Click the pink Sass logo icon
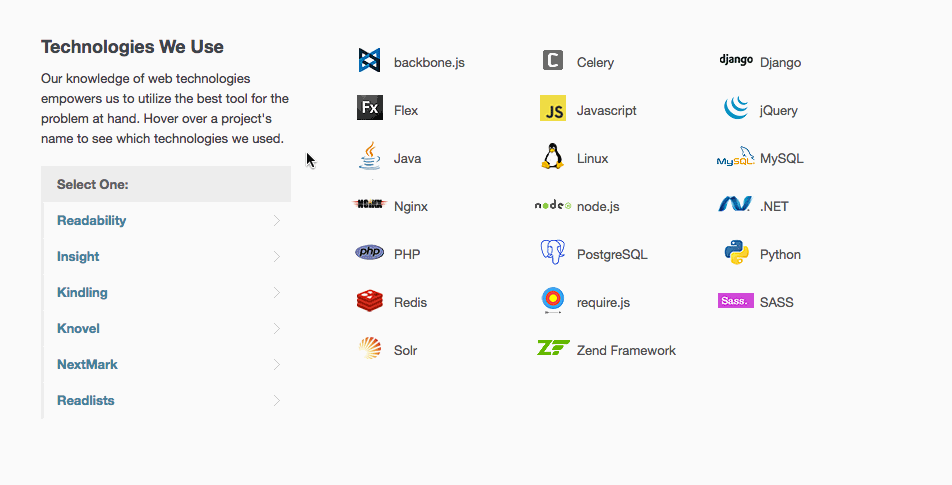The width and height of the screenshot is (952, 485). tap(736, 300)
